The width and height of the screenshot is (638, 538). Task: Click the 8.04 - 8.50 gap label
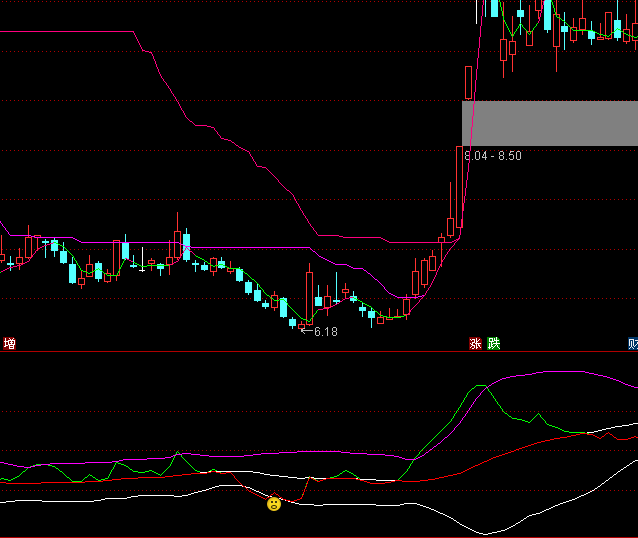click(492, 156)
